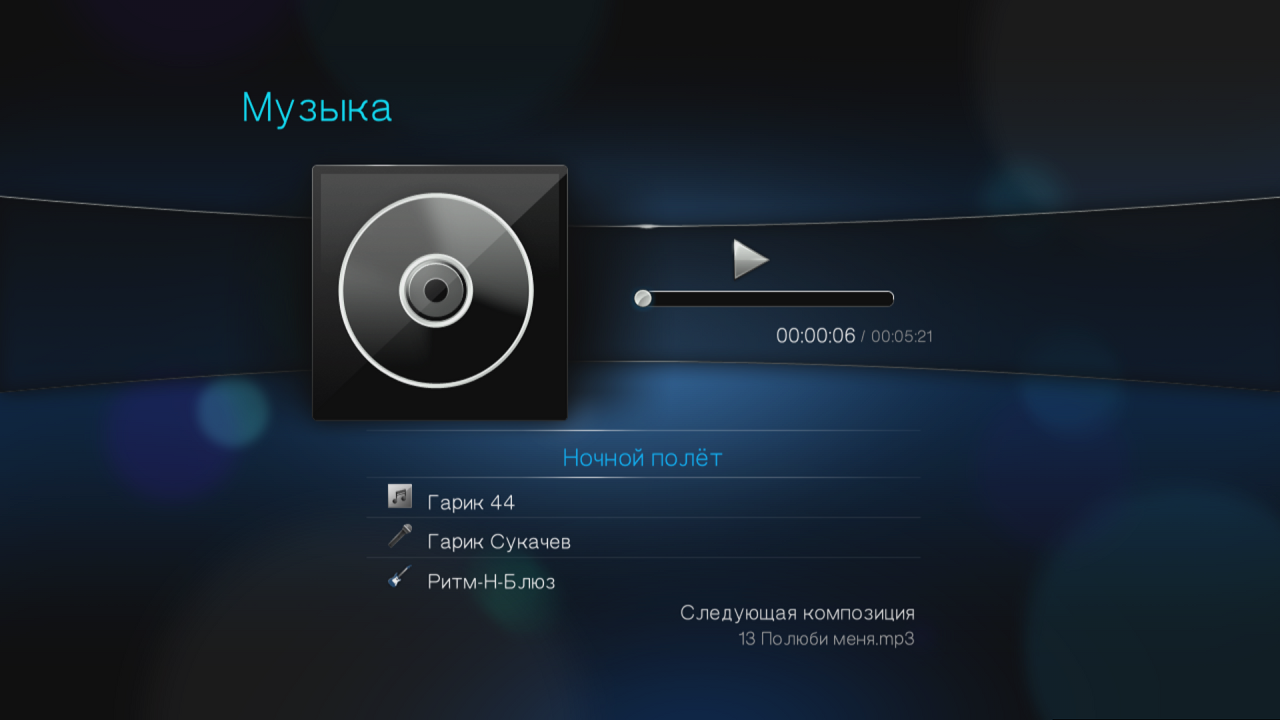The width and height of the screenshot is (1280, 720).
Task: Open next track 13 Полюби меня.mp3
Action: pos(827,639)
